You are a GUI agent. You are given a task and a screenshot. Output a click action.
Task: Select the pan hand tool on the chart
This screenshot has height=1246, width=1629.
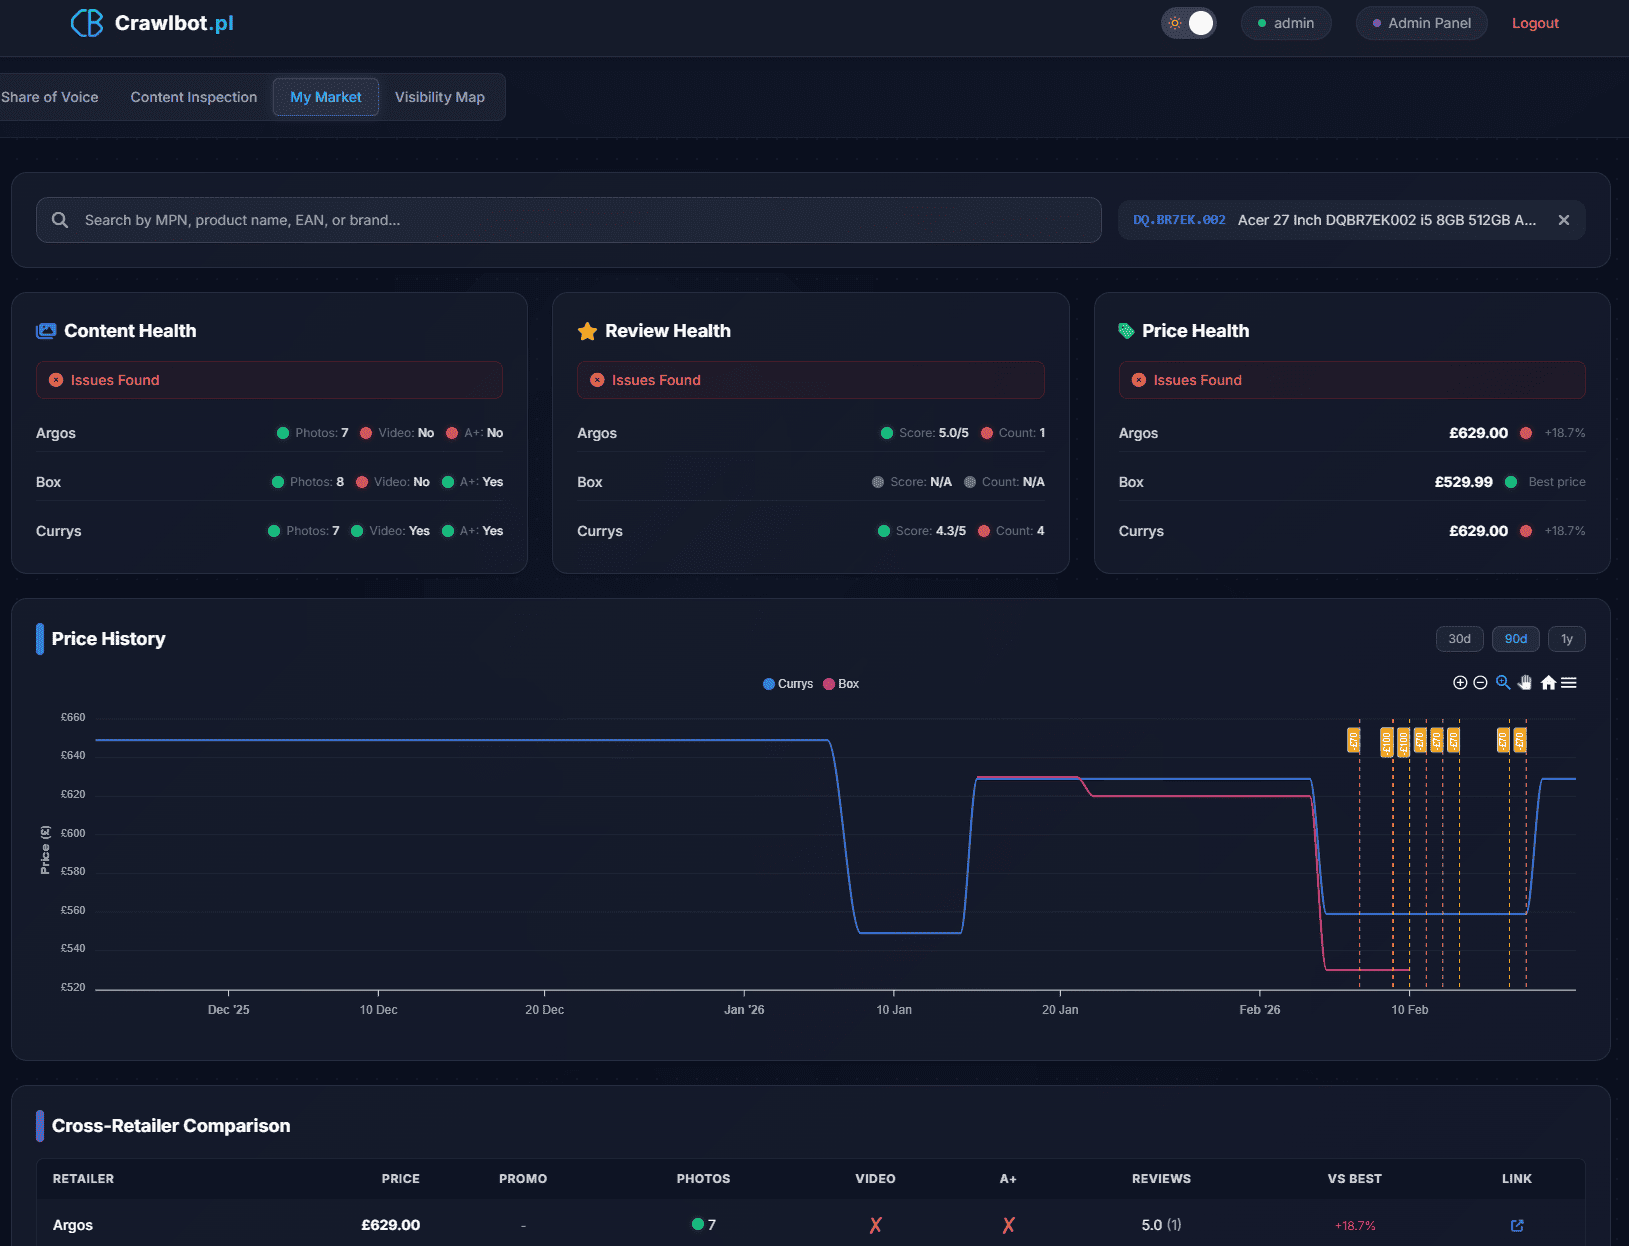click(x=1525, y=682)
